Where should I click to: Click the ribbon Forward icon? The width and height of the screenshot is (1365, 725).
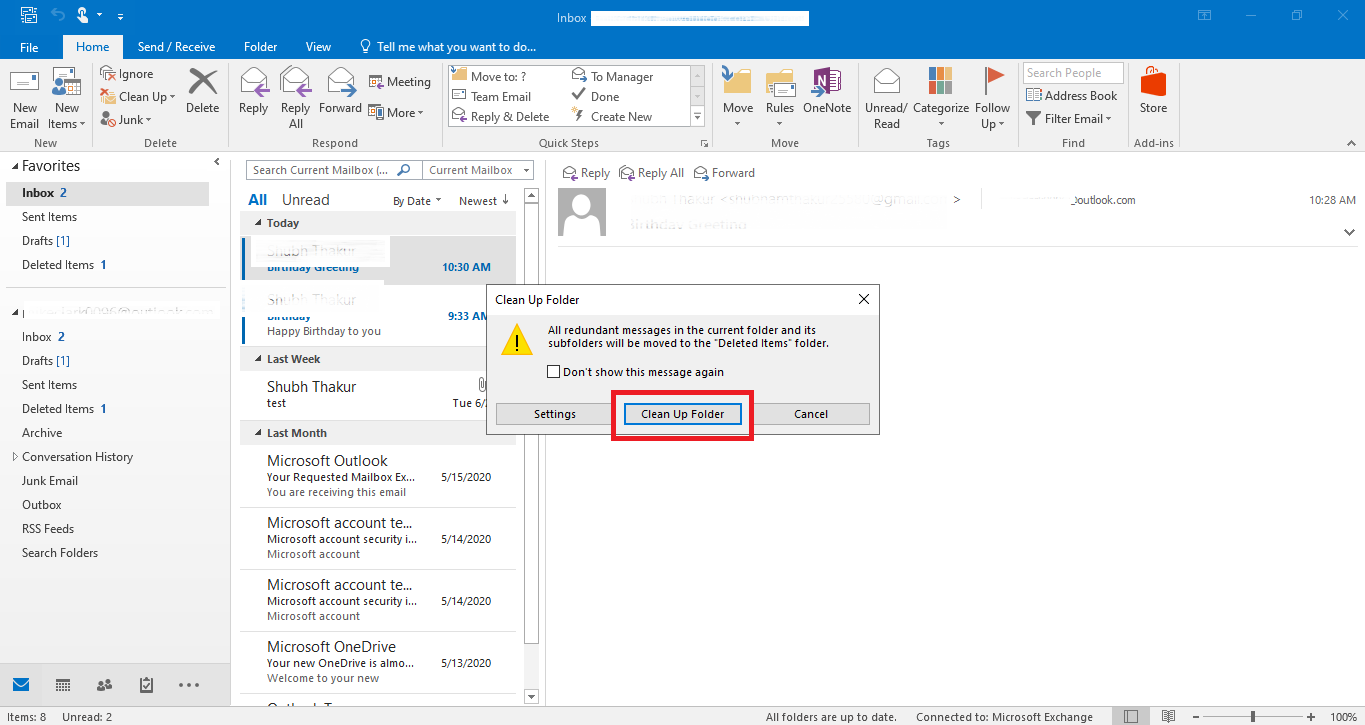coord(341,82)
